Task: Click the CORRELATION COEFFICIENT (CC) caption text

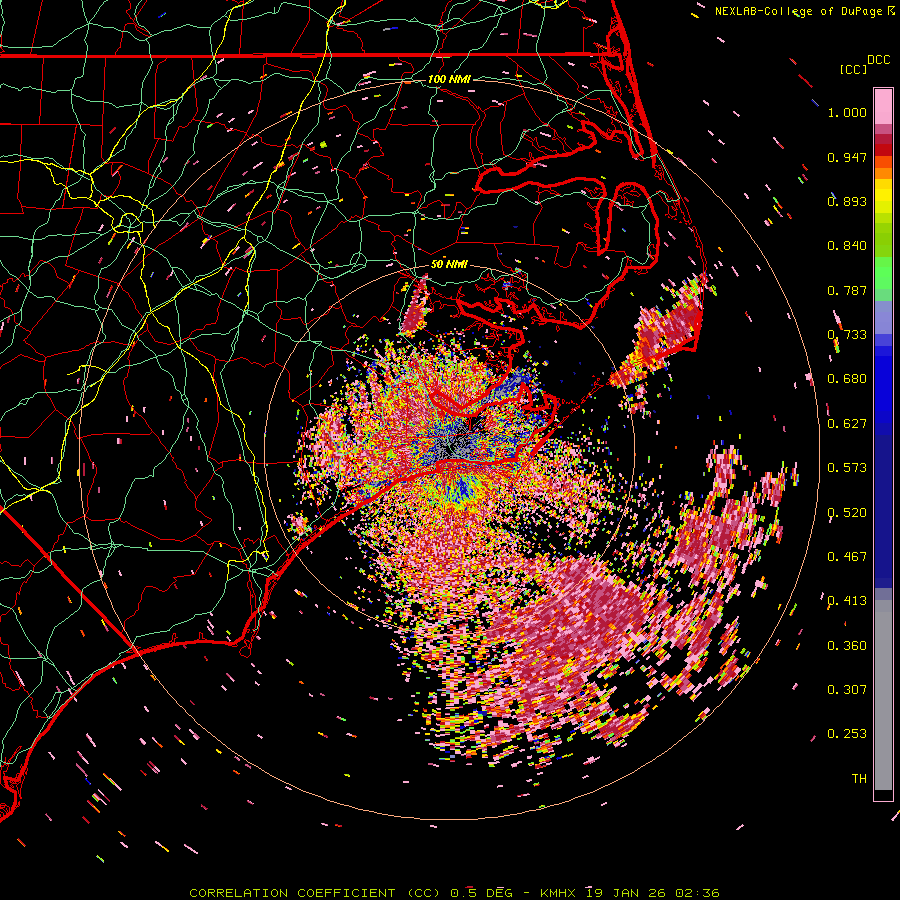Action: pyautogui.click(x=315, y=893)
